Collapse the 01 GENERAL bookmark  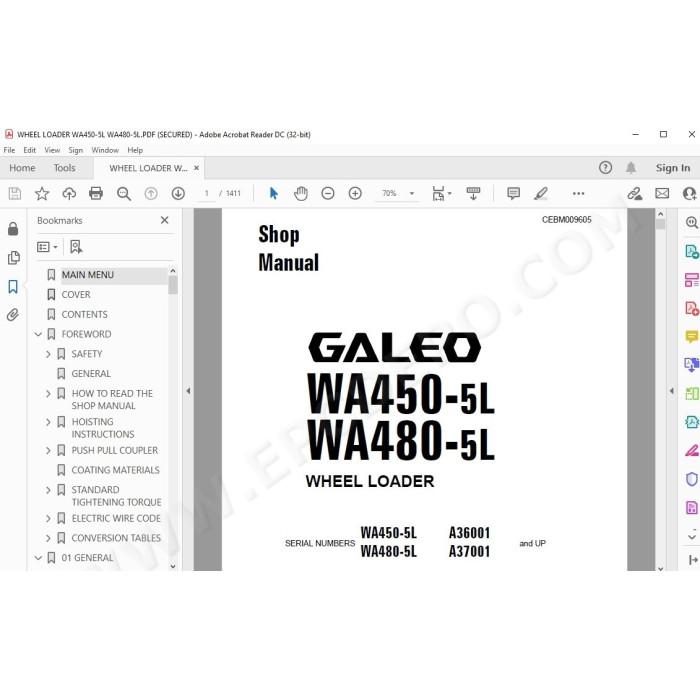point(38,558)
